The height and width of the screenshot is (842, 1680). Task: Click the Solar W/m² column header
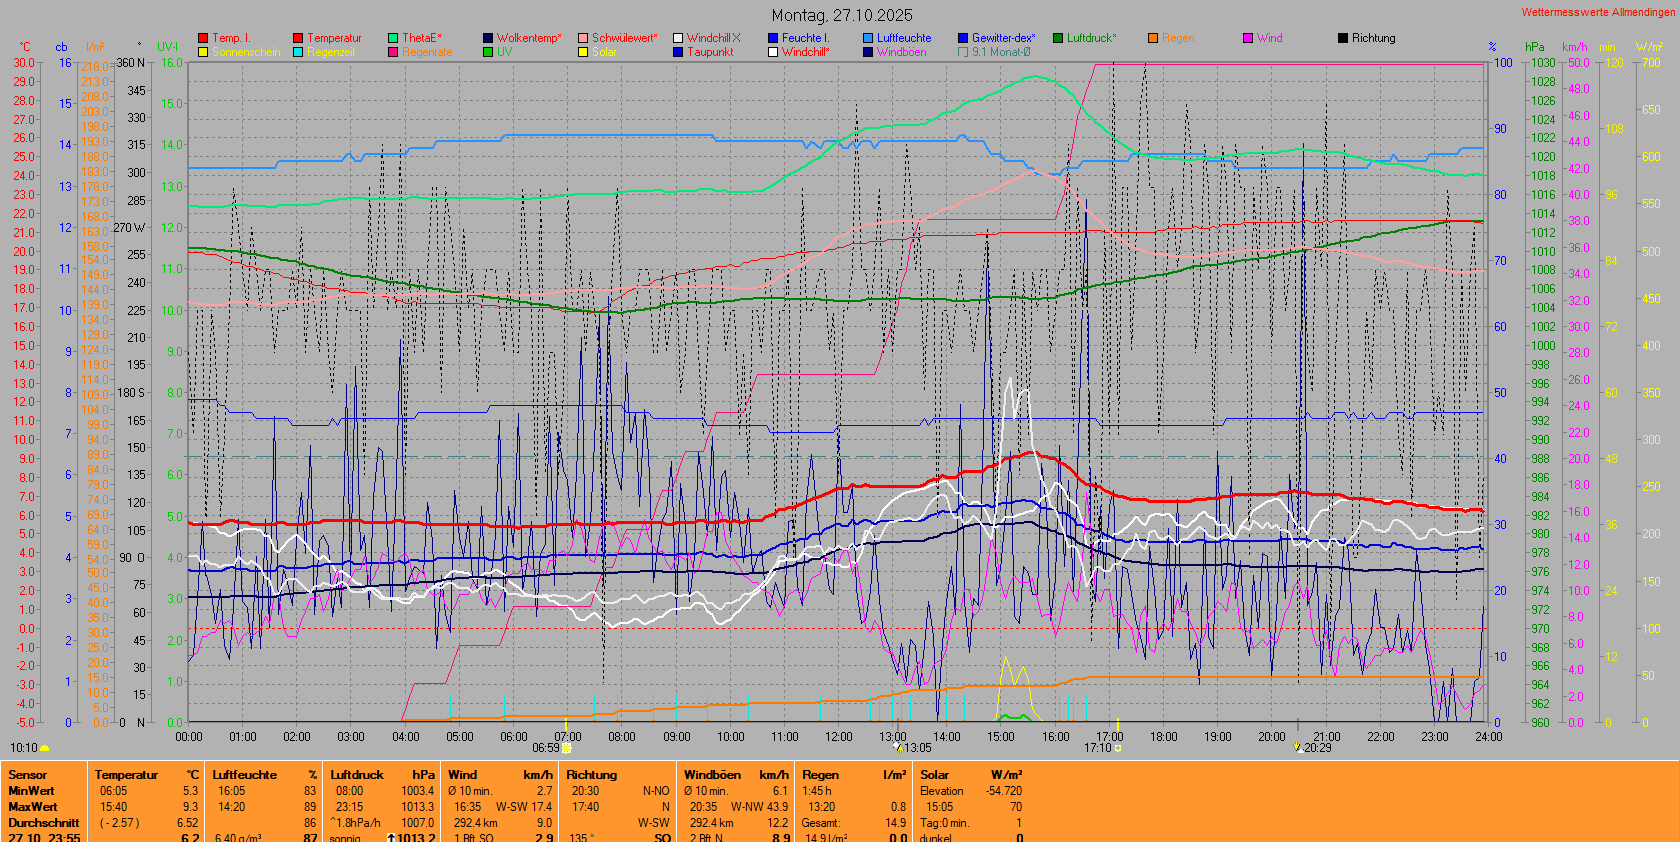971,775
